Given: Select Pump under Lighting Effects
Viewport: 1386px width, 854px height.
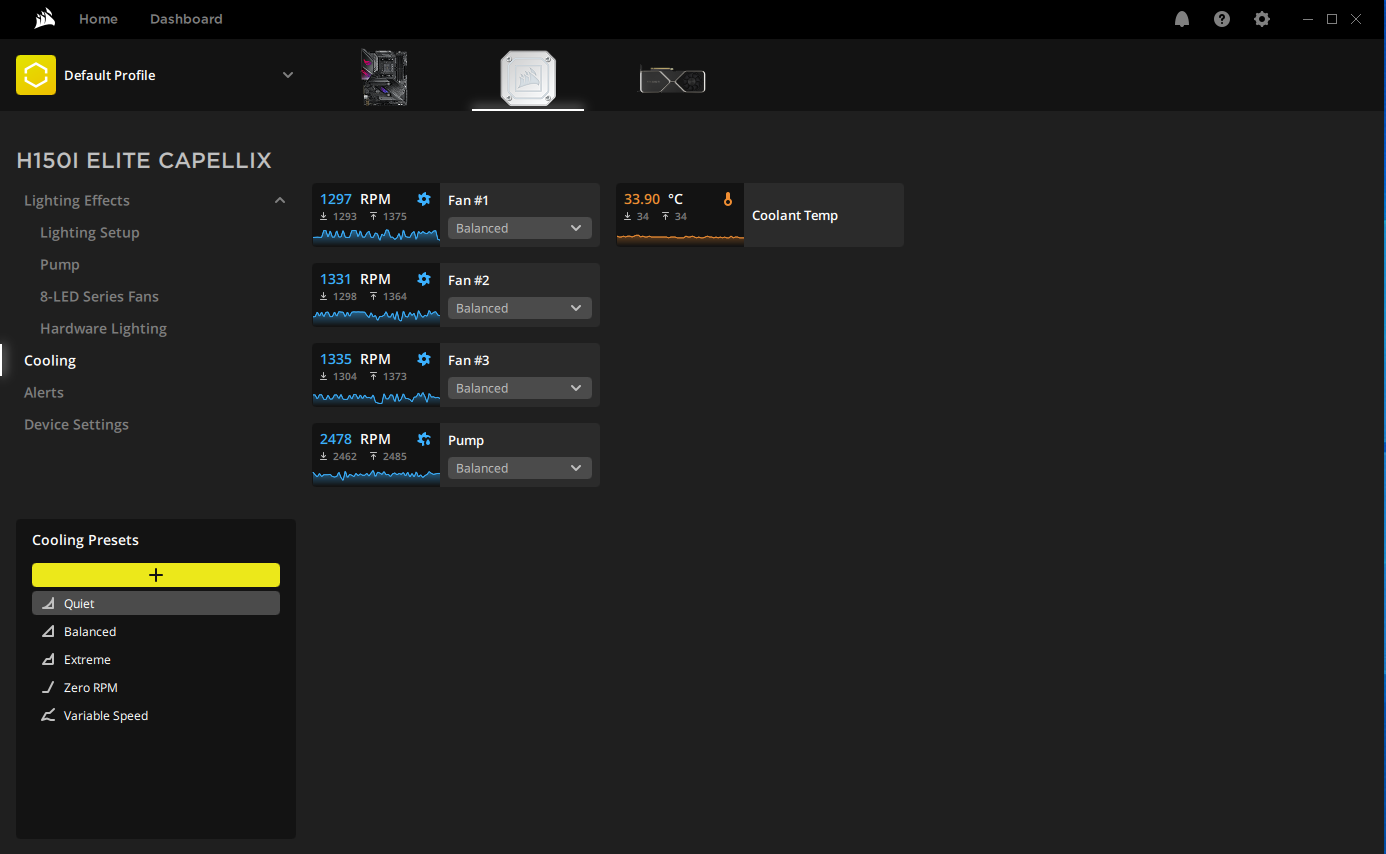Looking at the screenshot, I should pos(60,265).
